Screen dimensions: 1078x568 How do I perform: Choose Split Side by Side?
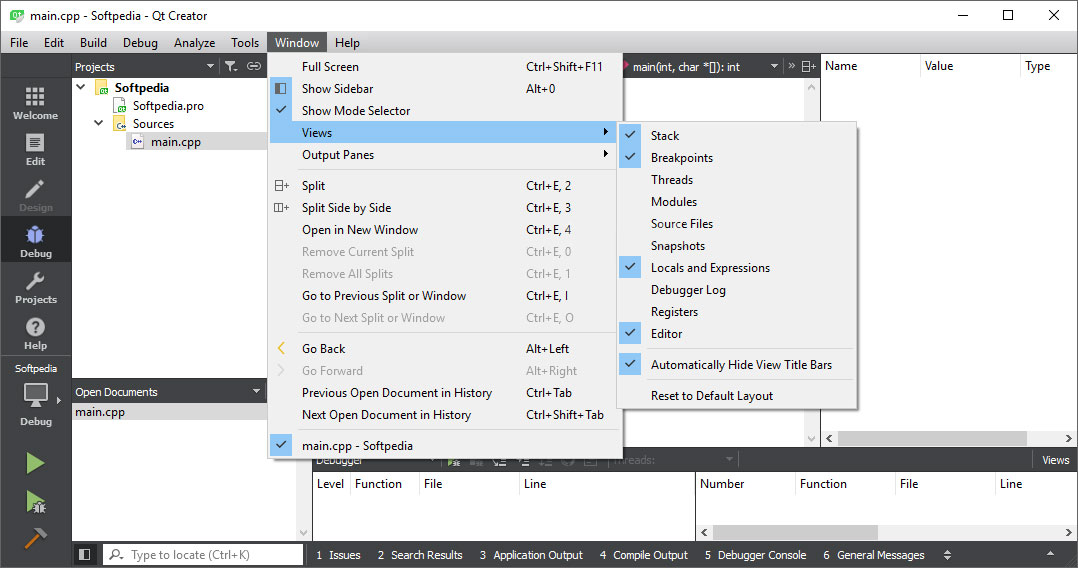pyautogui.click(x=346, y=208)
